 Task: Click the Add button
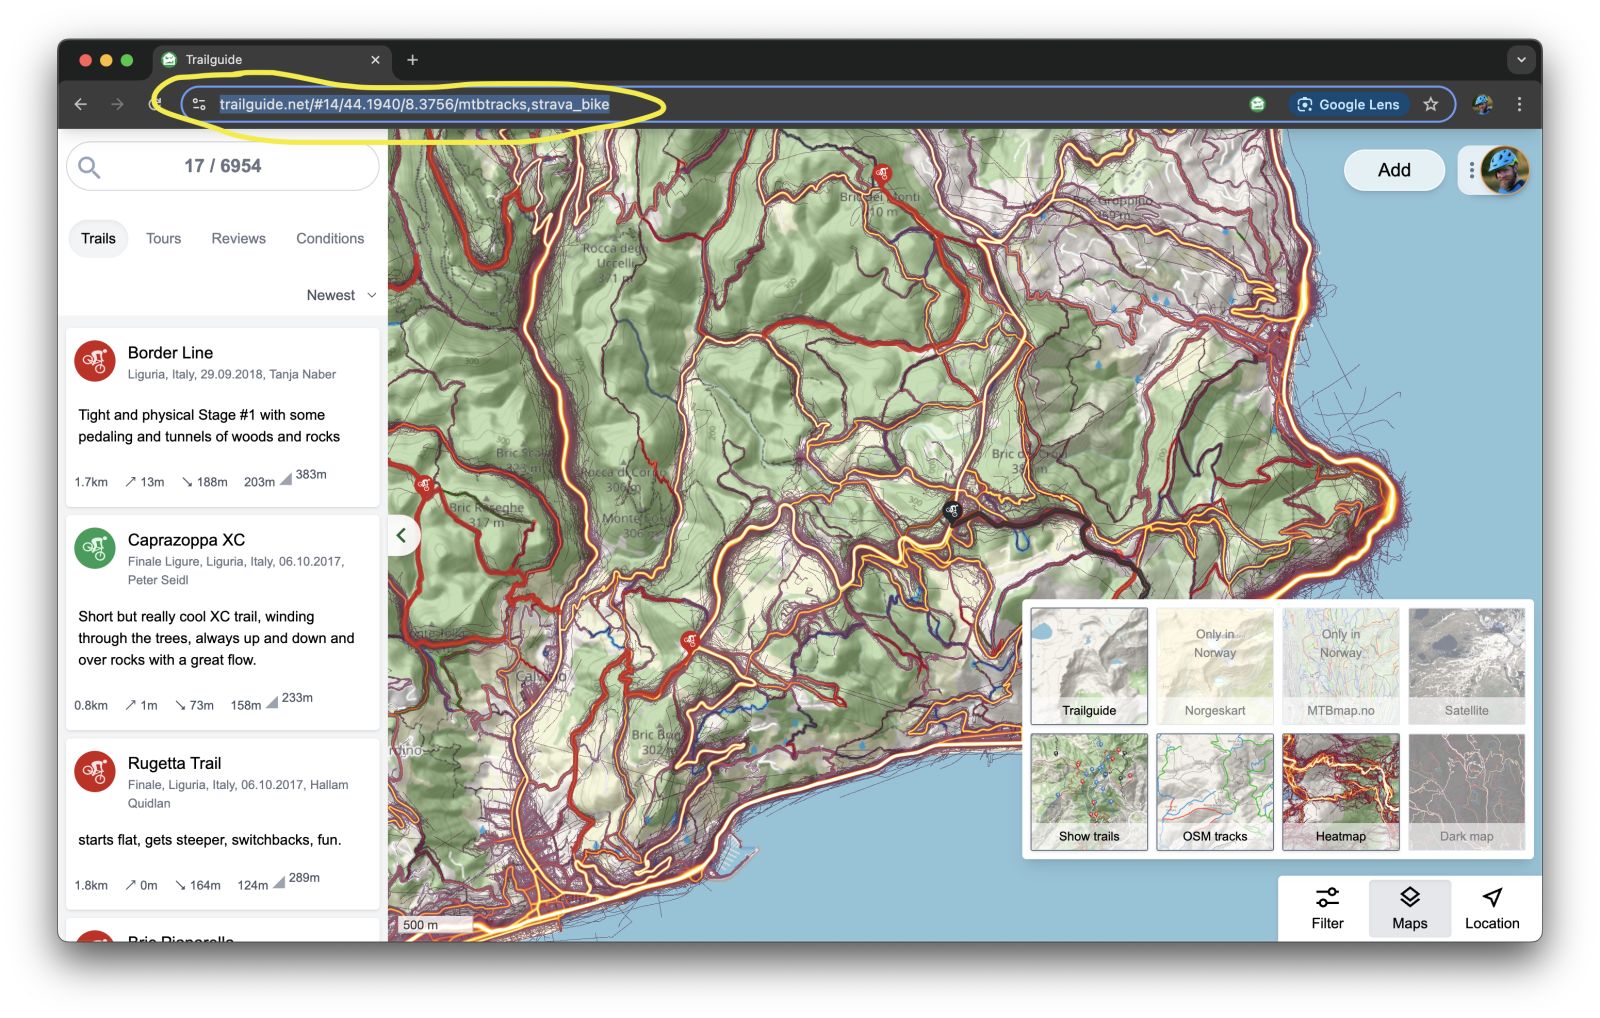(x=1394, y=170)
